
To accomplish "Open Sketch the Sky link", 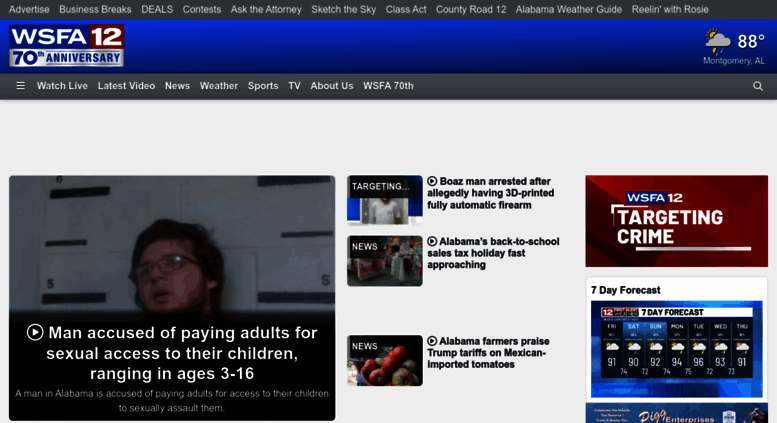I will 343,9.
